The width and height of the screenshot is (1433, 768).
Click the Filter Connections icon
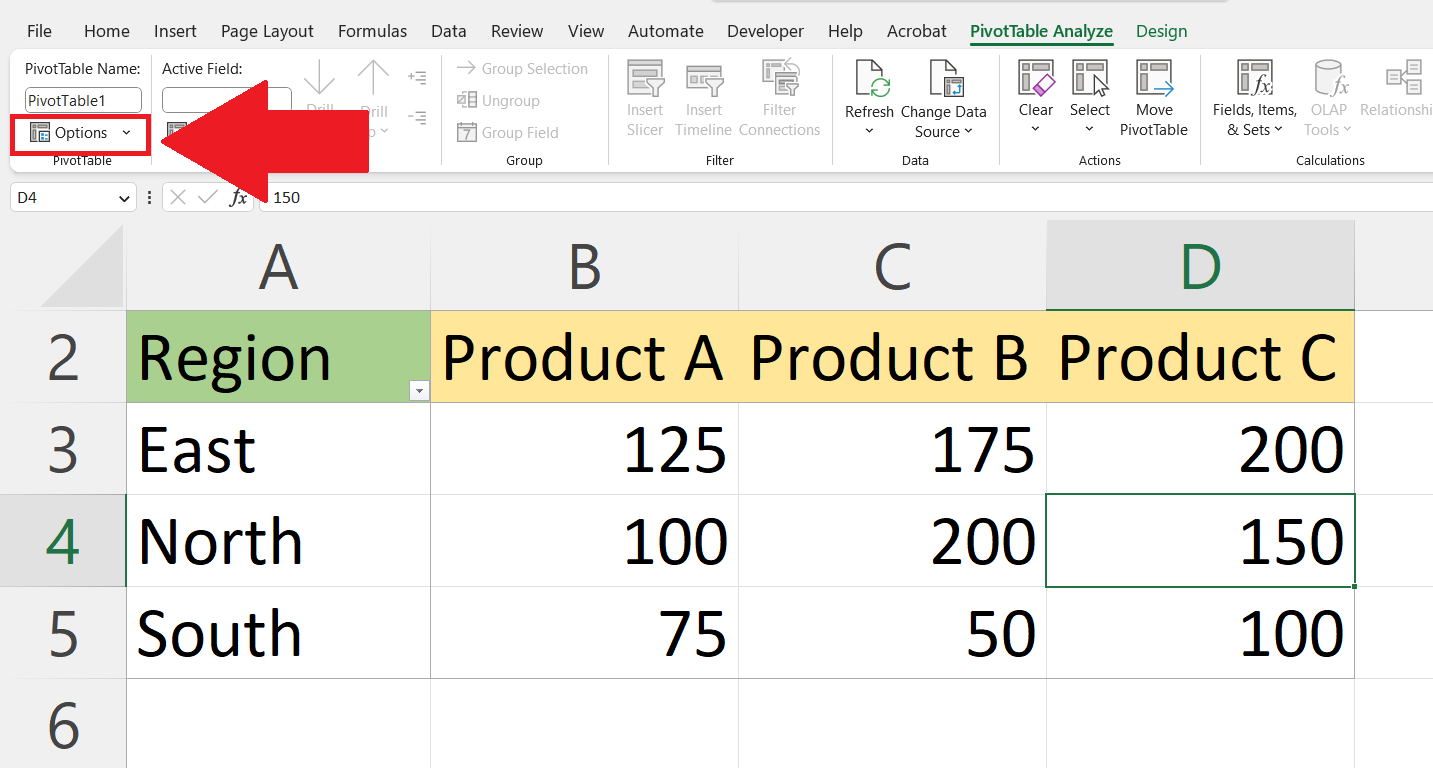(x=779, y=80)
